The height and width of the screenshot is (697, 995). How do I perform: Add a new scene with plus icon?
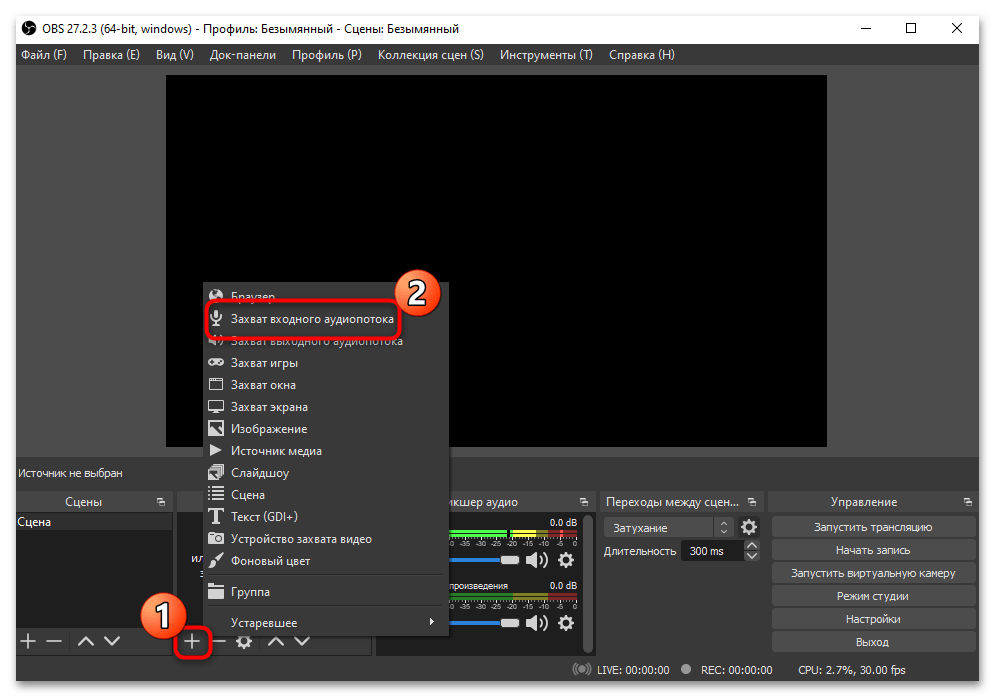pyautogui.click(x=28, y=641)
